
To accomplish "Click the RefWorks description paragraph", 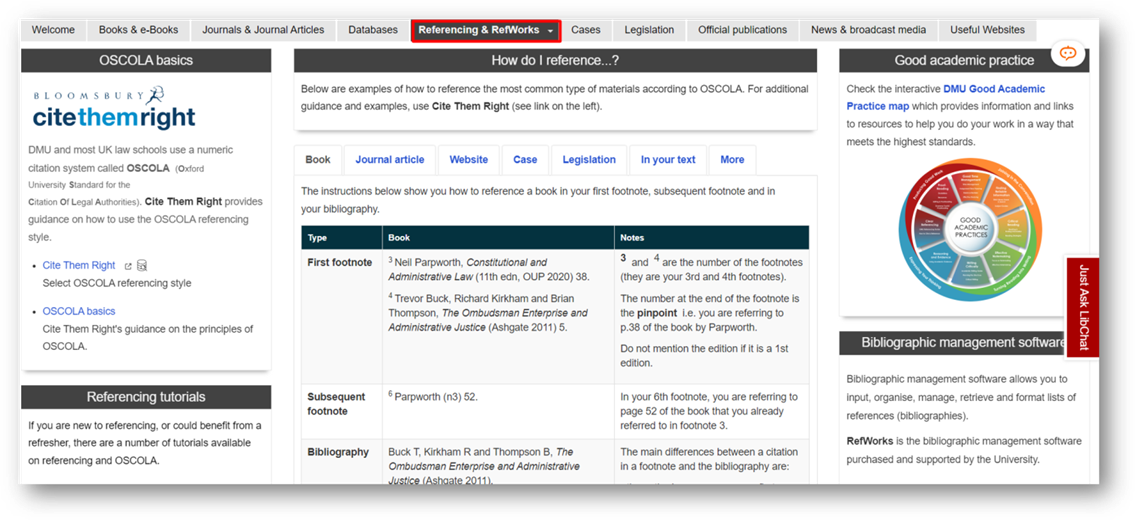I will (963, 450).
